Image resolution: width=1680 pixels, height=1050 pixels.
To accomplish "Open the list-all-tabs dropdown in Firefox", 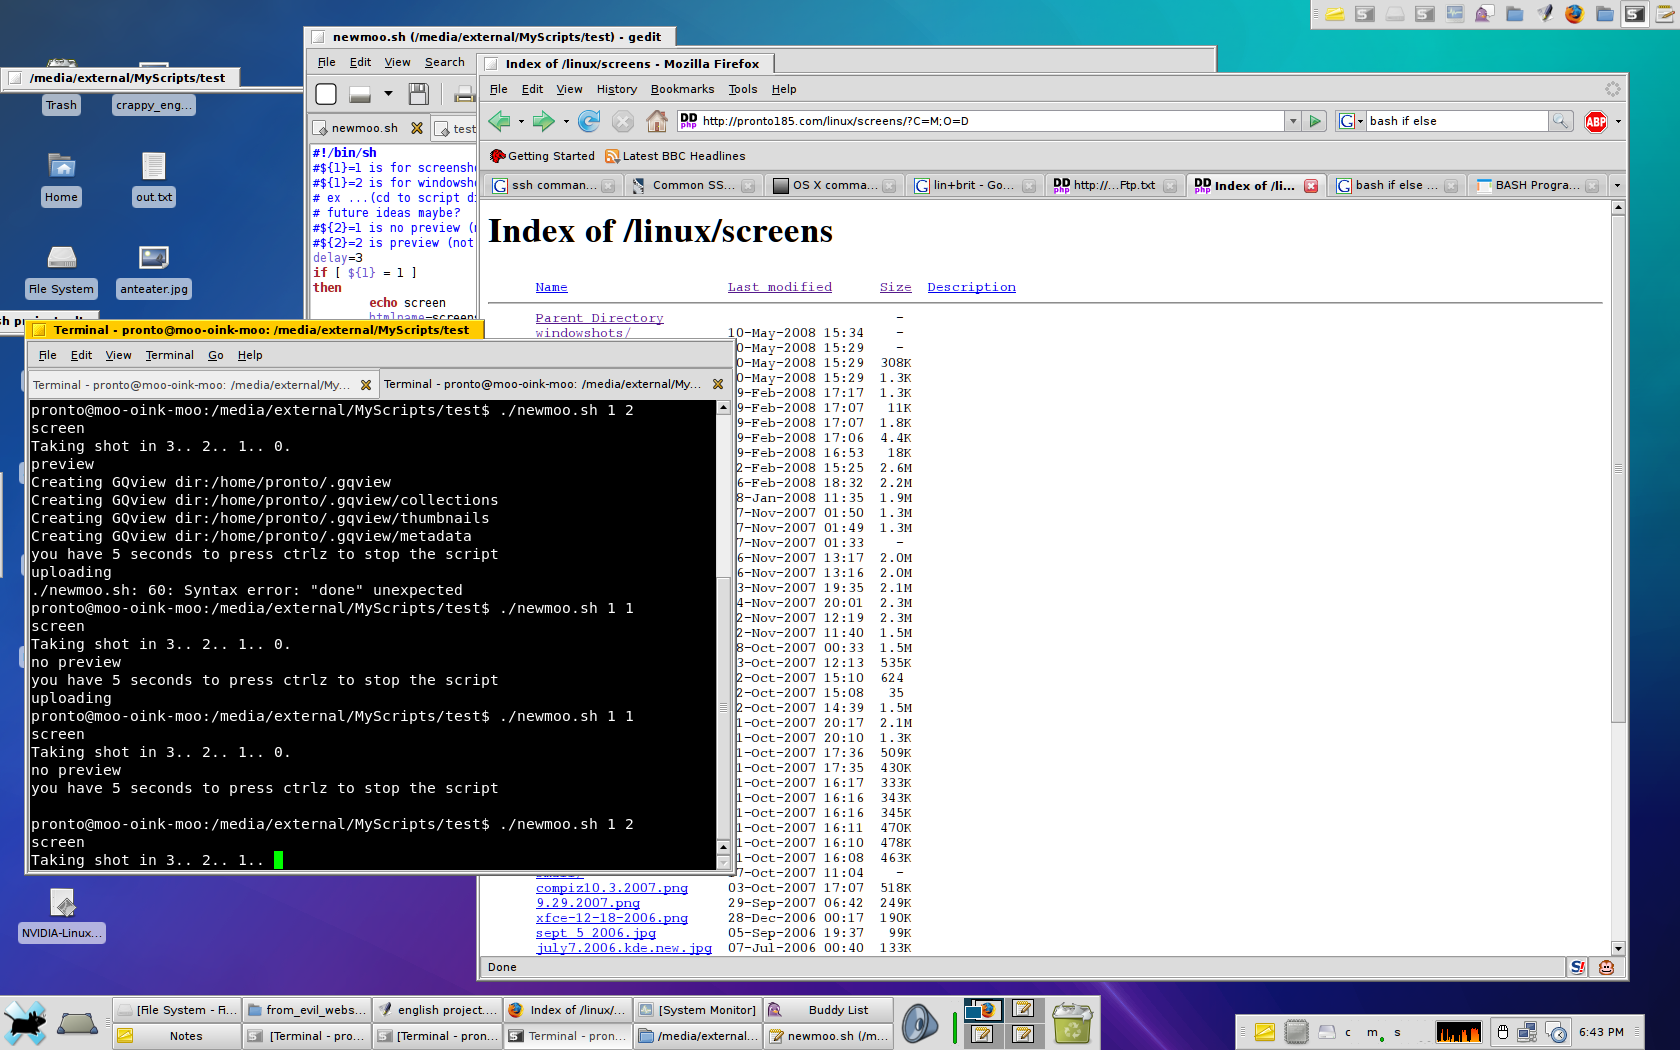I will (x=1617, y=185).
